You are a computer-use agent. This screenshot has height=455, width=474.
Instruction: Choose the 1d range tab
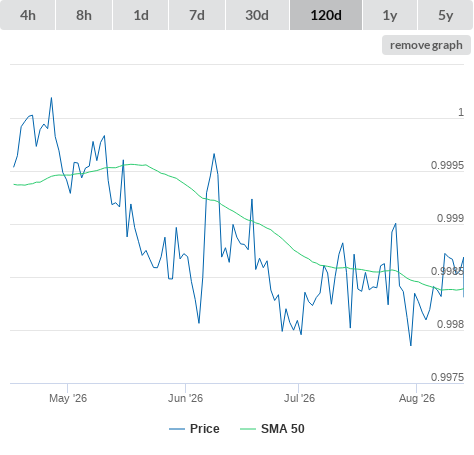(141, 15)
